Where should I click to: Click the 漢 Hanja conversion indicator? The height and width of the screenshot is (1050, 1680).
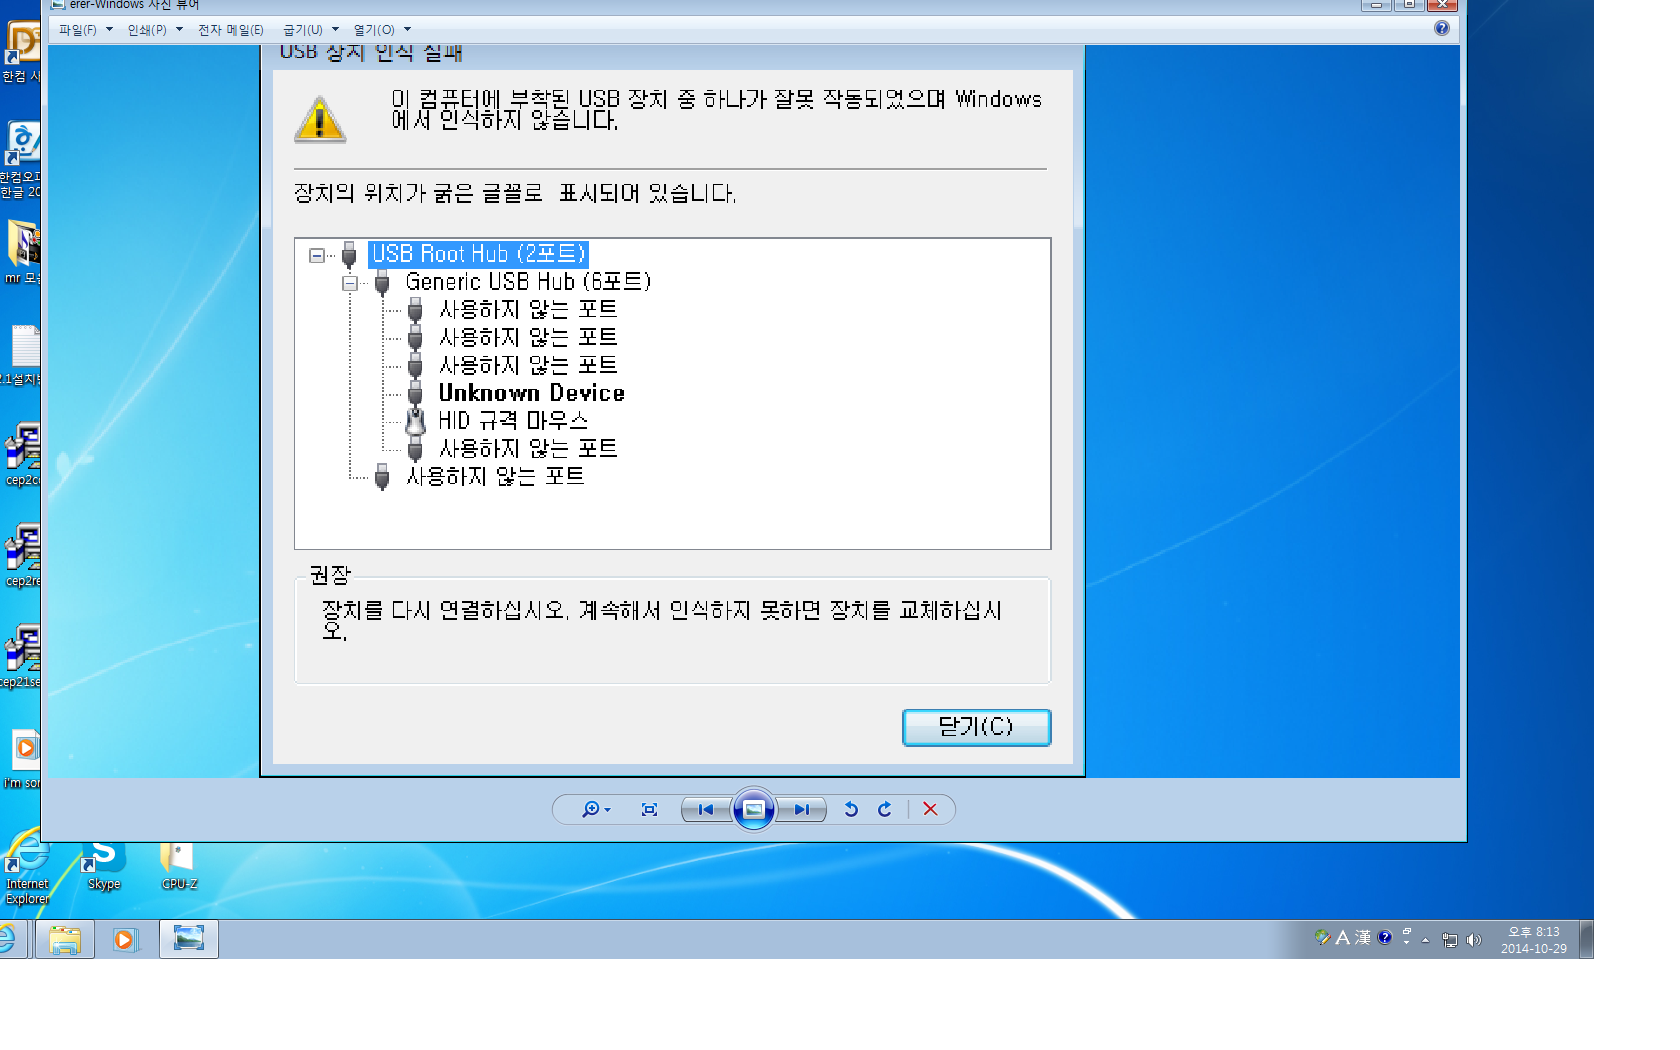(1363, 938)
